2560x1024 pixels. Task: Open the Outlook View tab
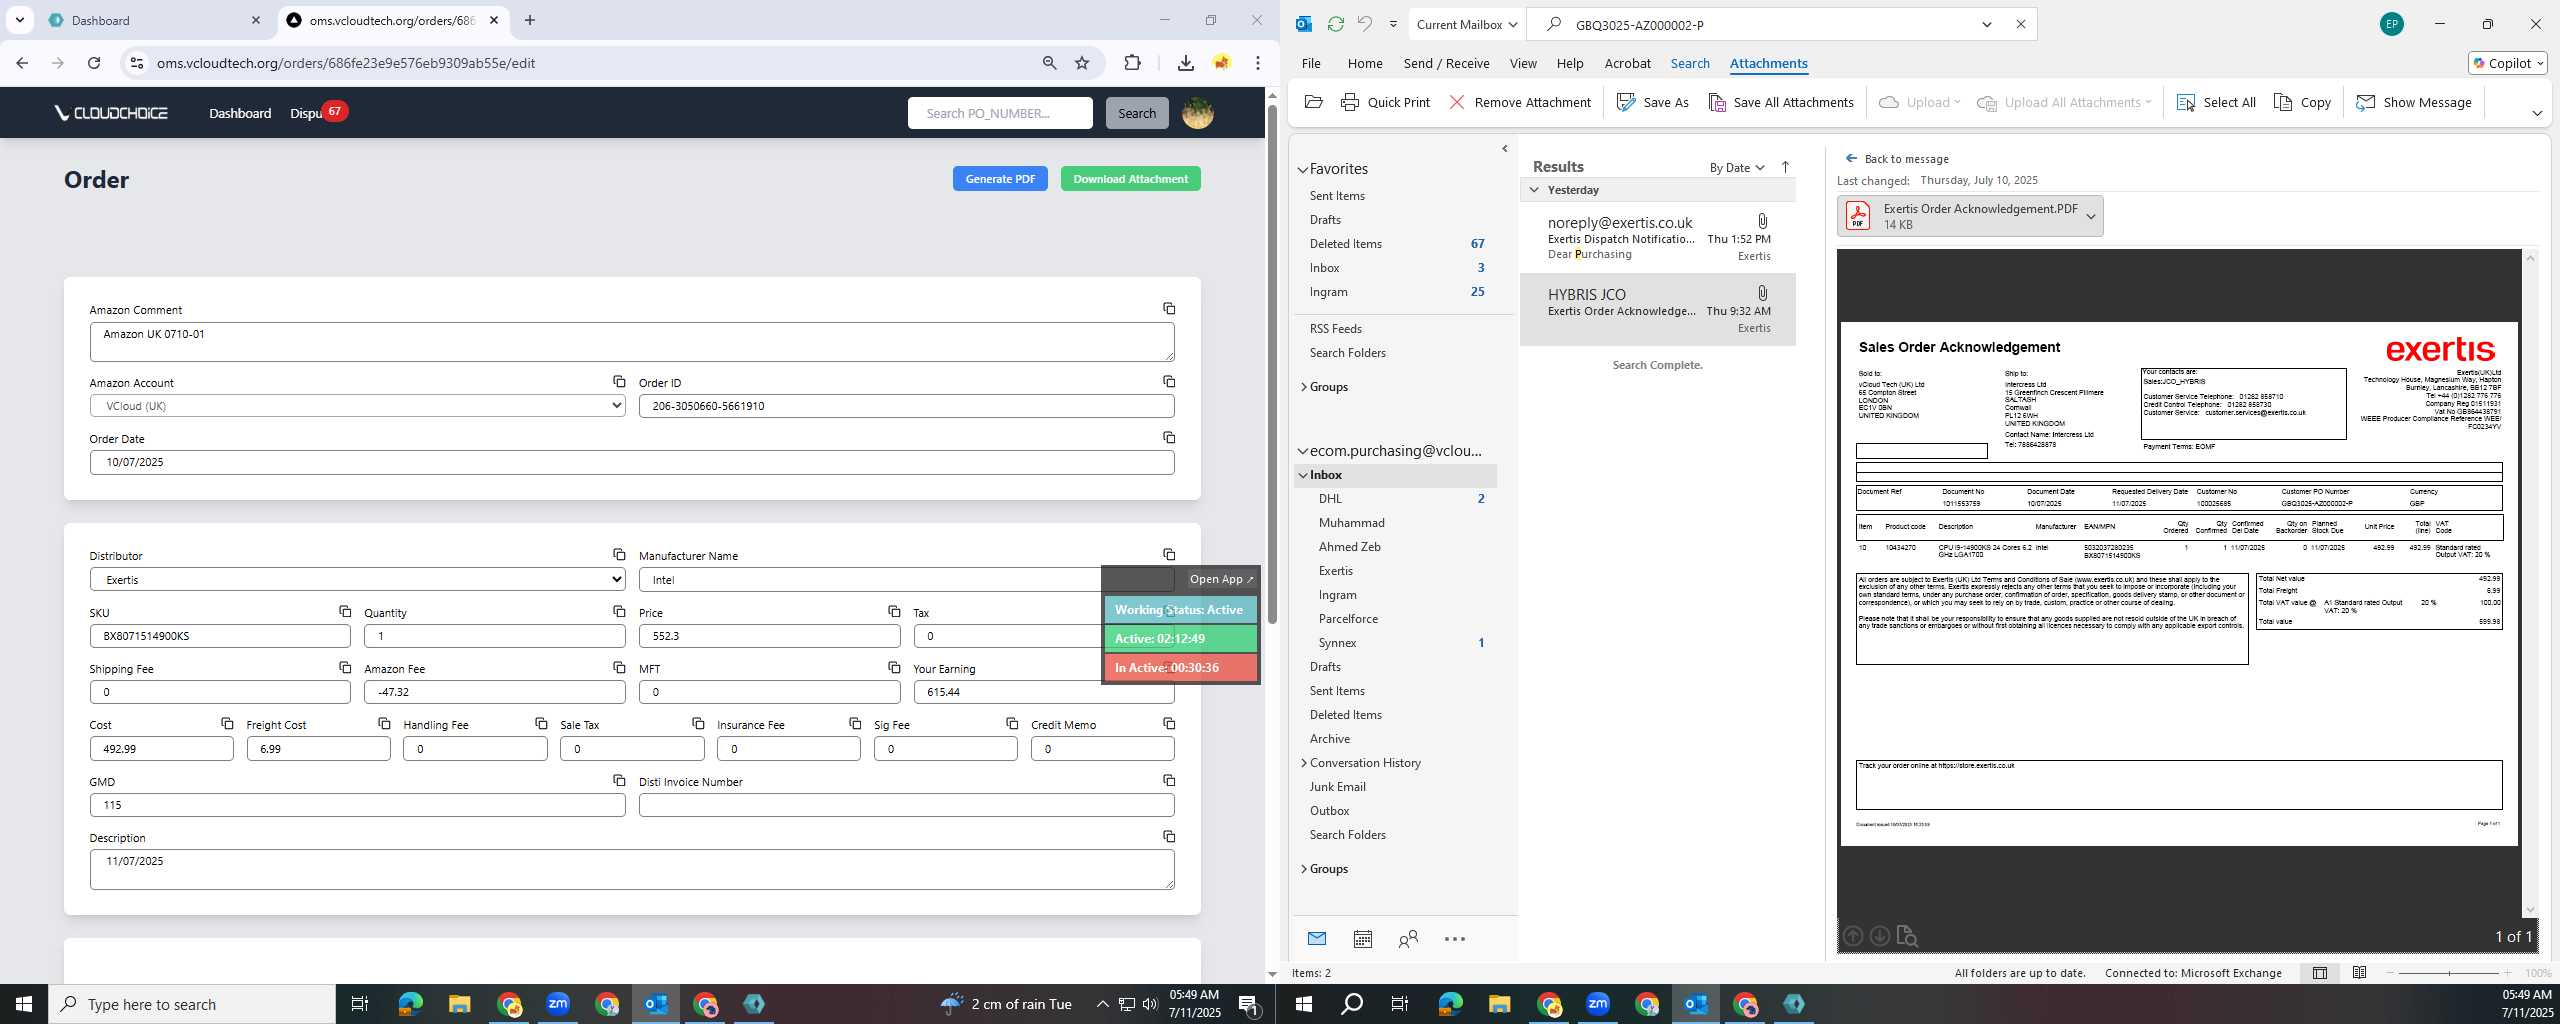pyautogui.click(x=1522, y=63)
